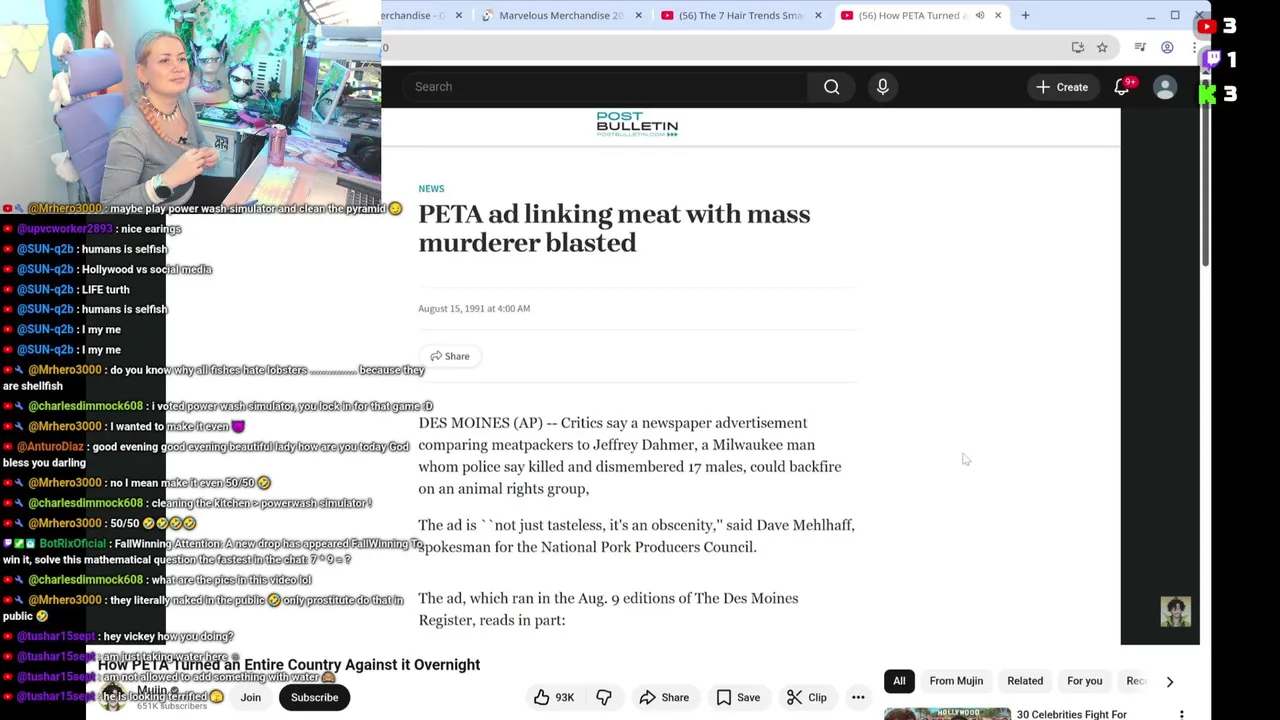Image resolution: width=1280 pixels, height=720 pixels.
Task: Click the chat message 'Hollywood vs social media'
Action: pos(147,269)
